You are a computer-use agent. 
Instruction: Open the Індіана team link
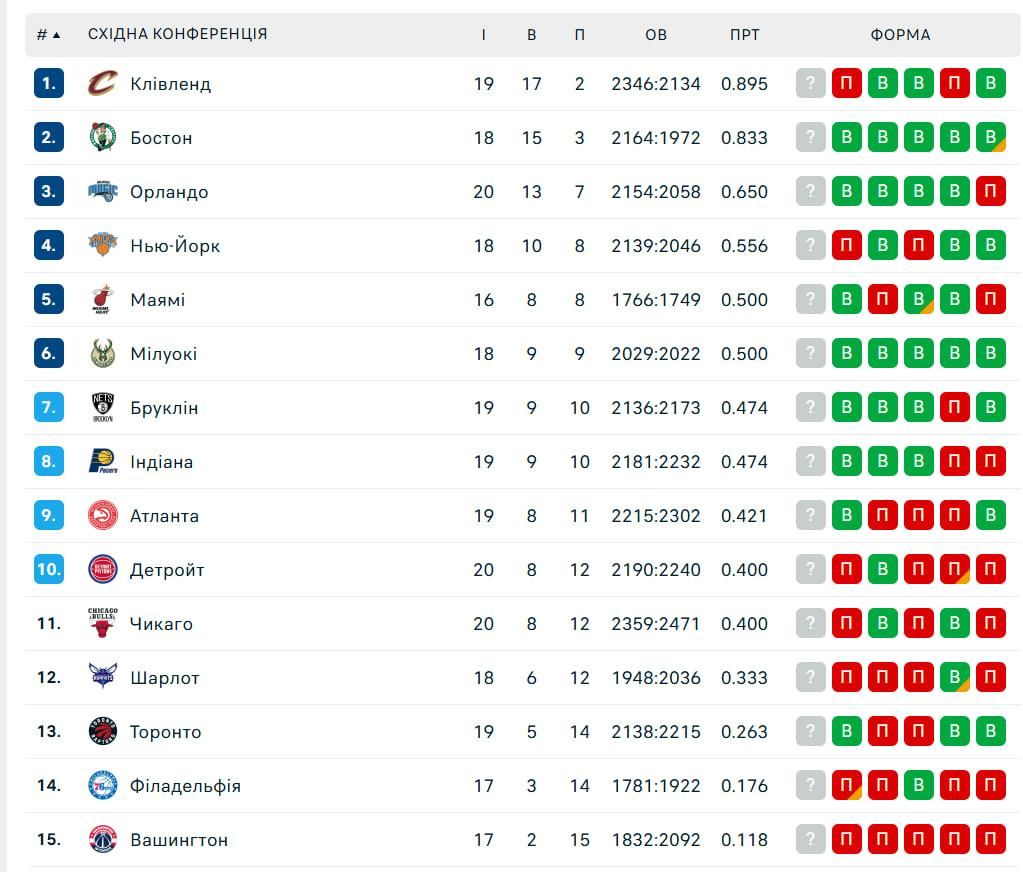click(161, 462)
